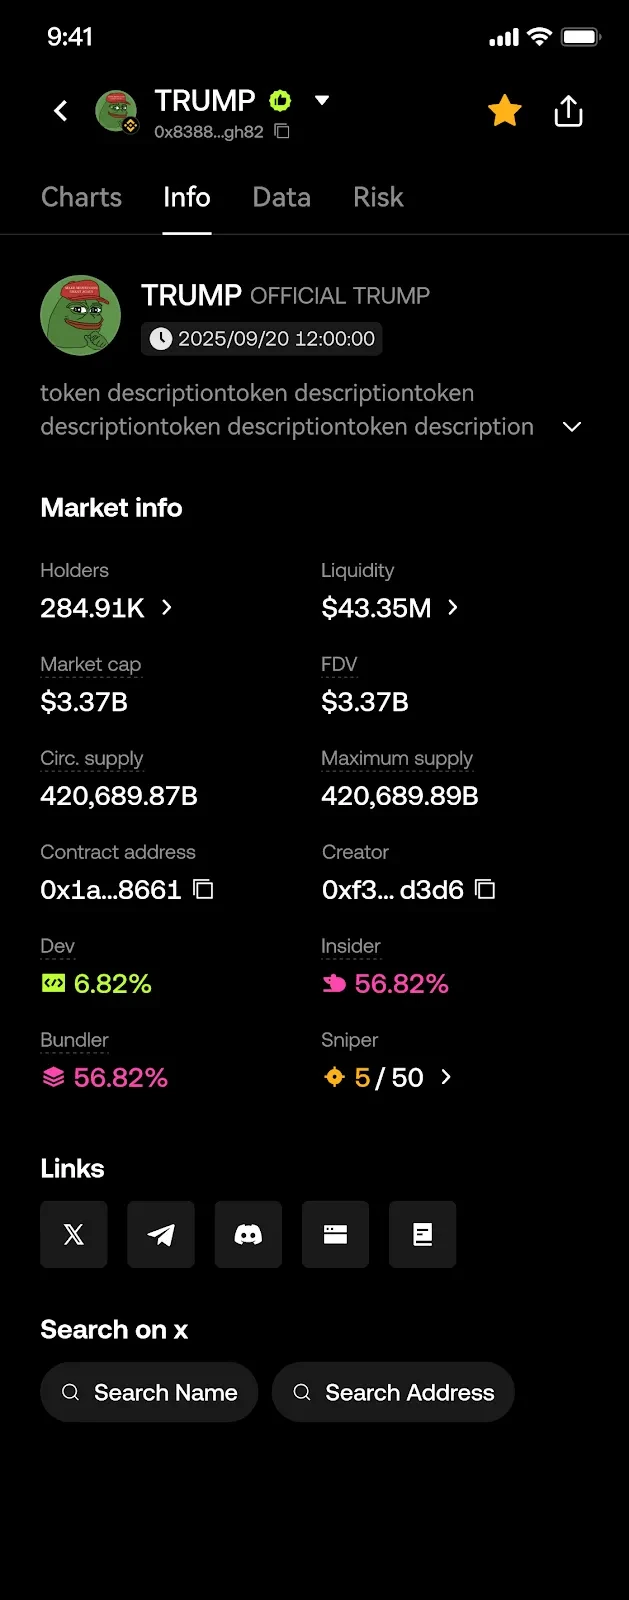629x1600 pixels.
Task: Copy the header token address 0x8388...gh82
Action: point(282,131)
